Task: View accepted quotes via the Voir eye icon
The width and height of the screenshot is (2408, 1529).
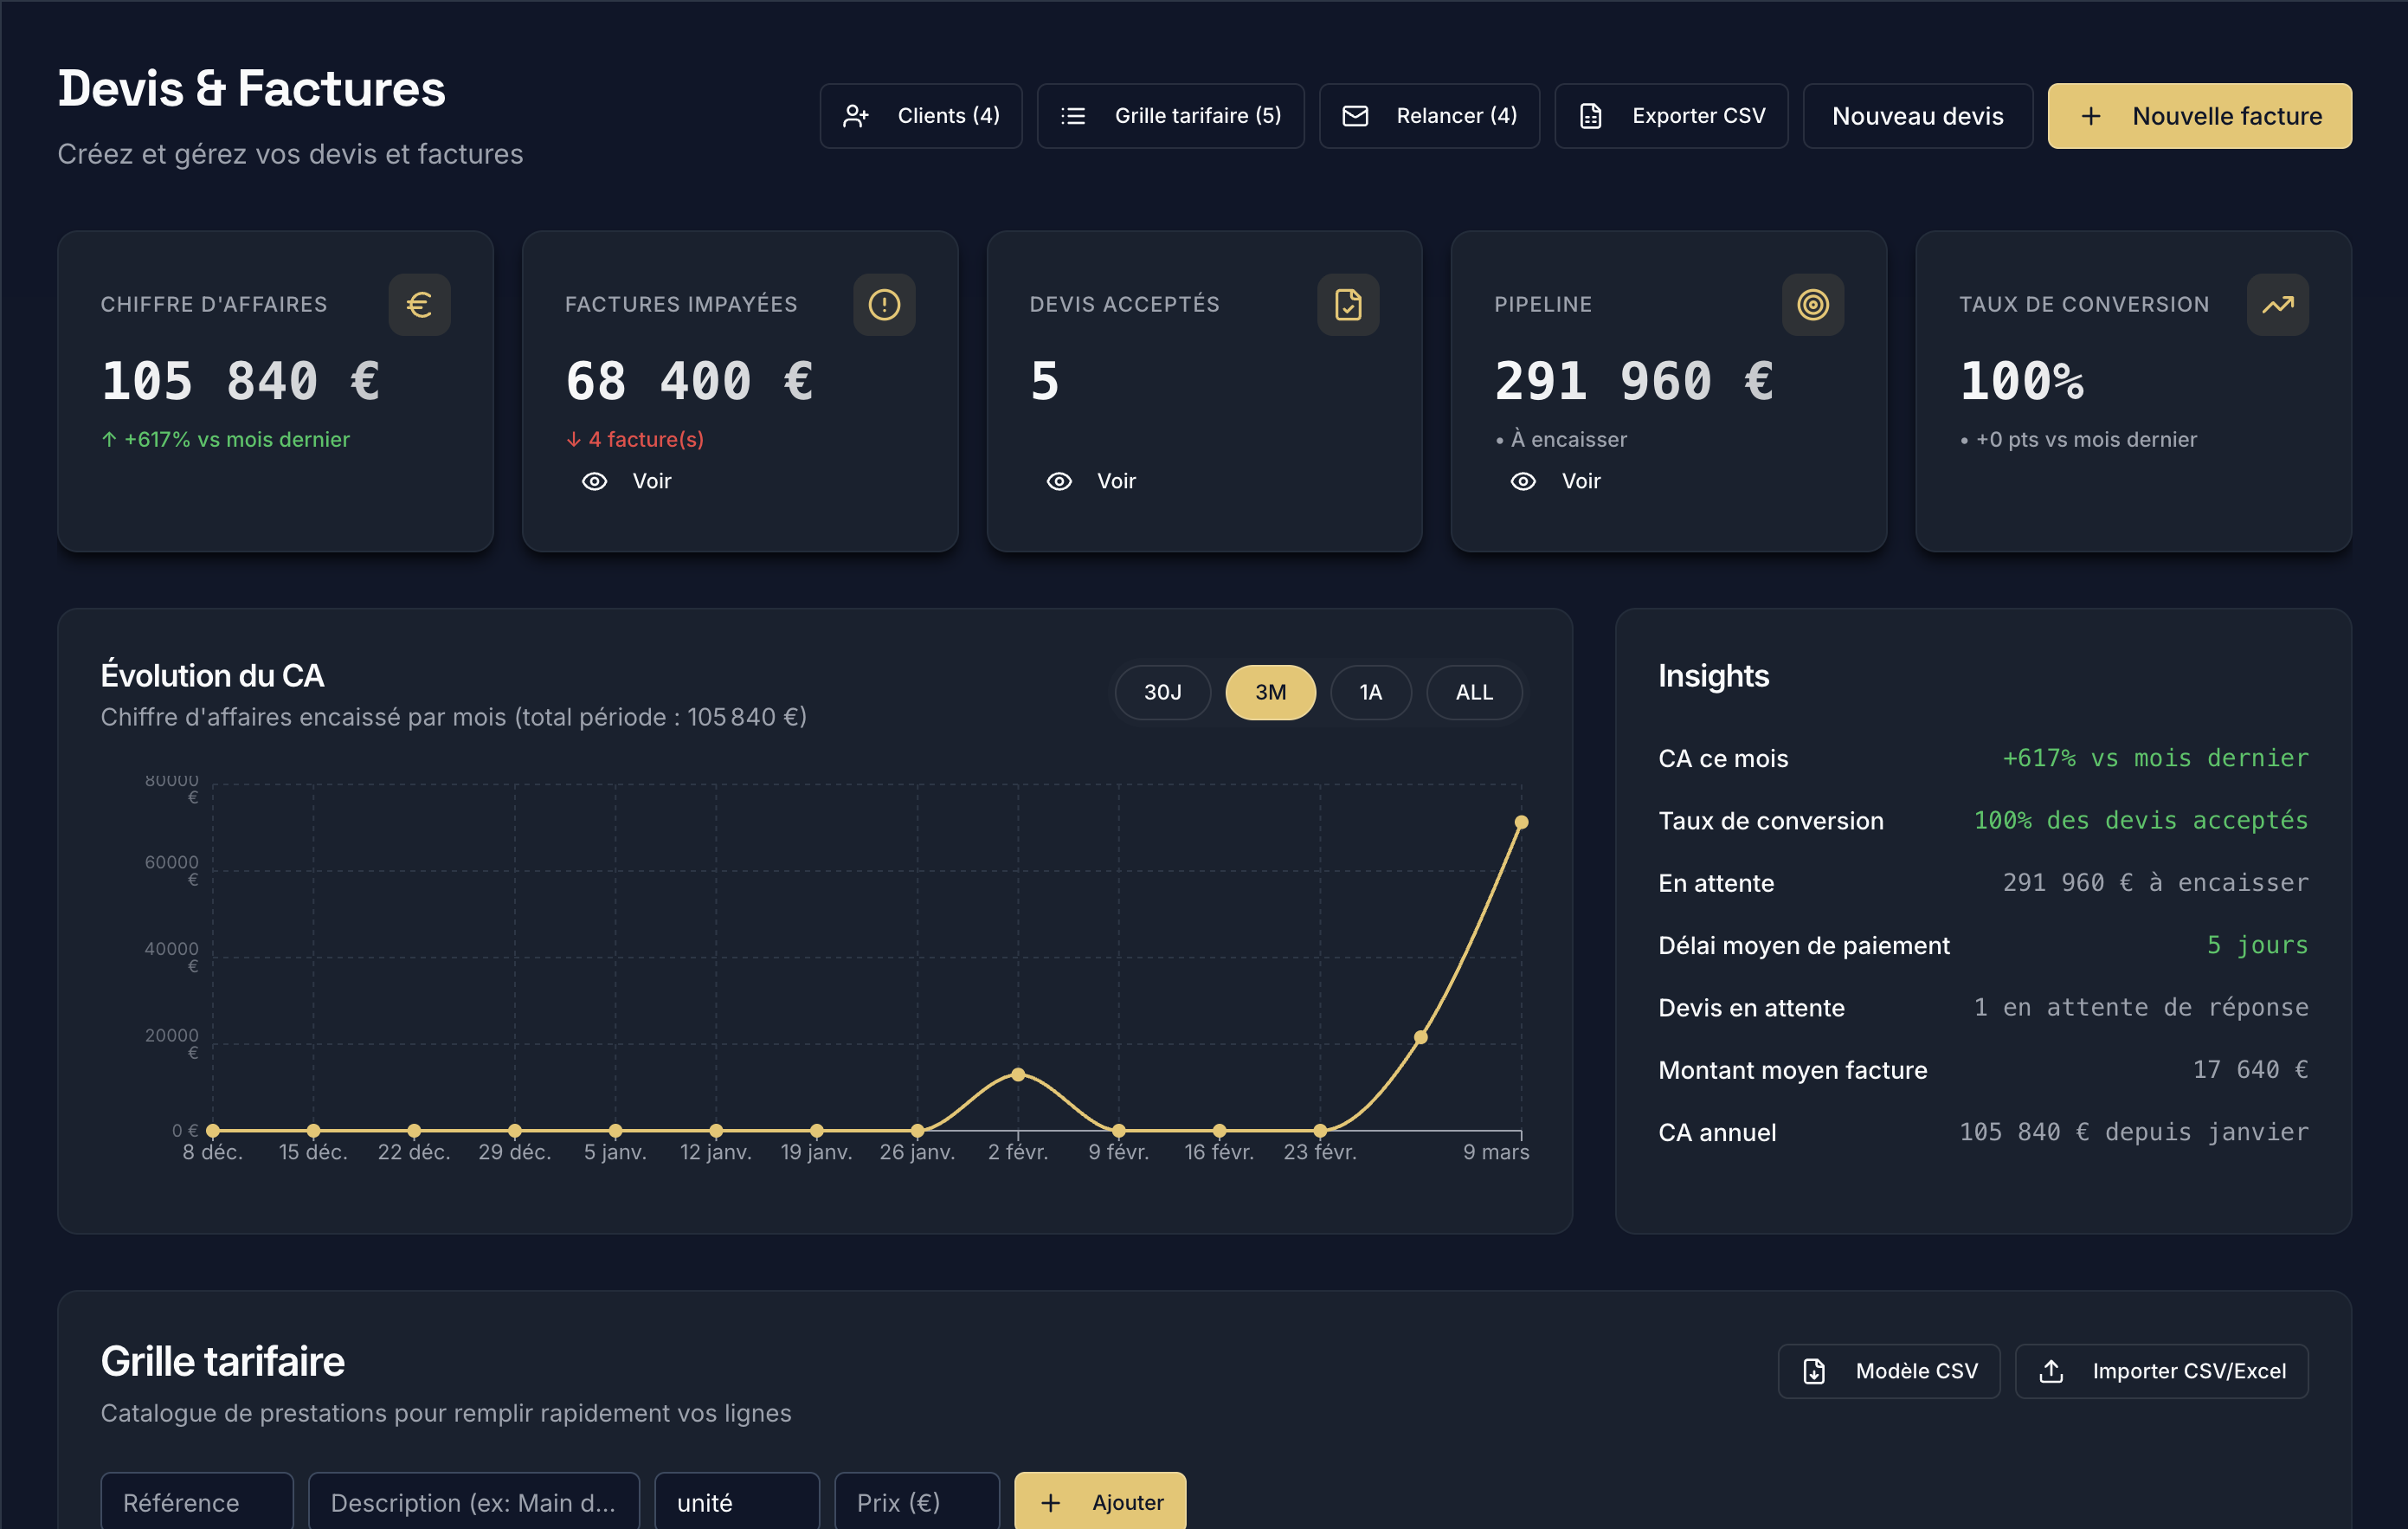Action: [1059, 481]
